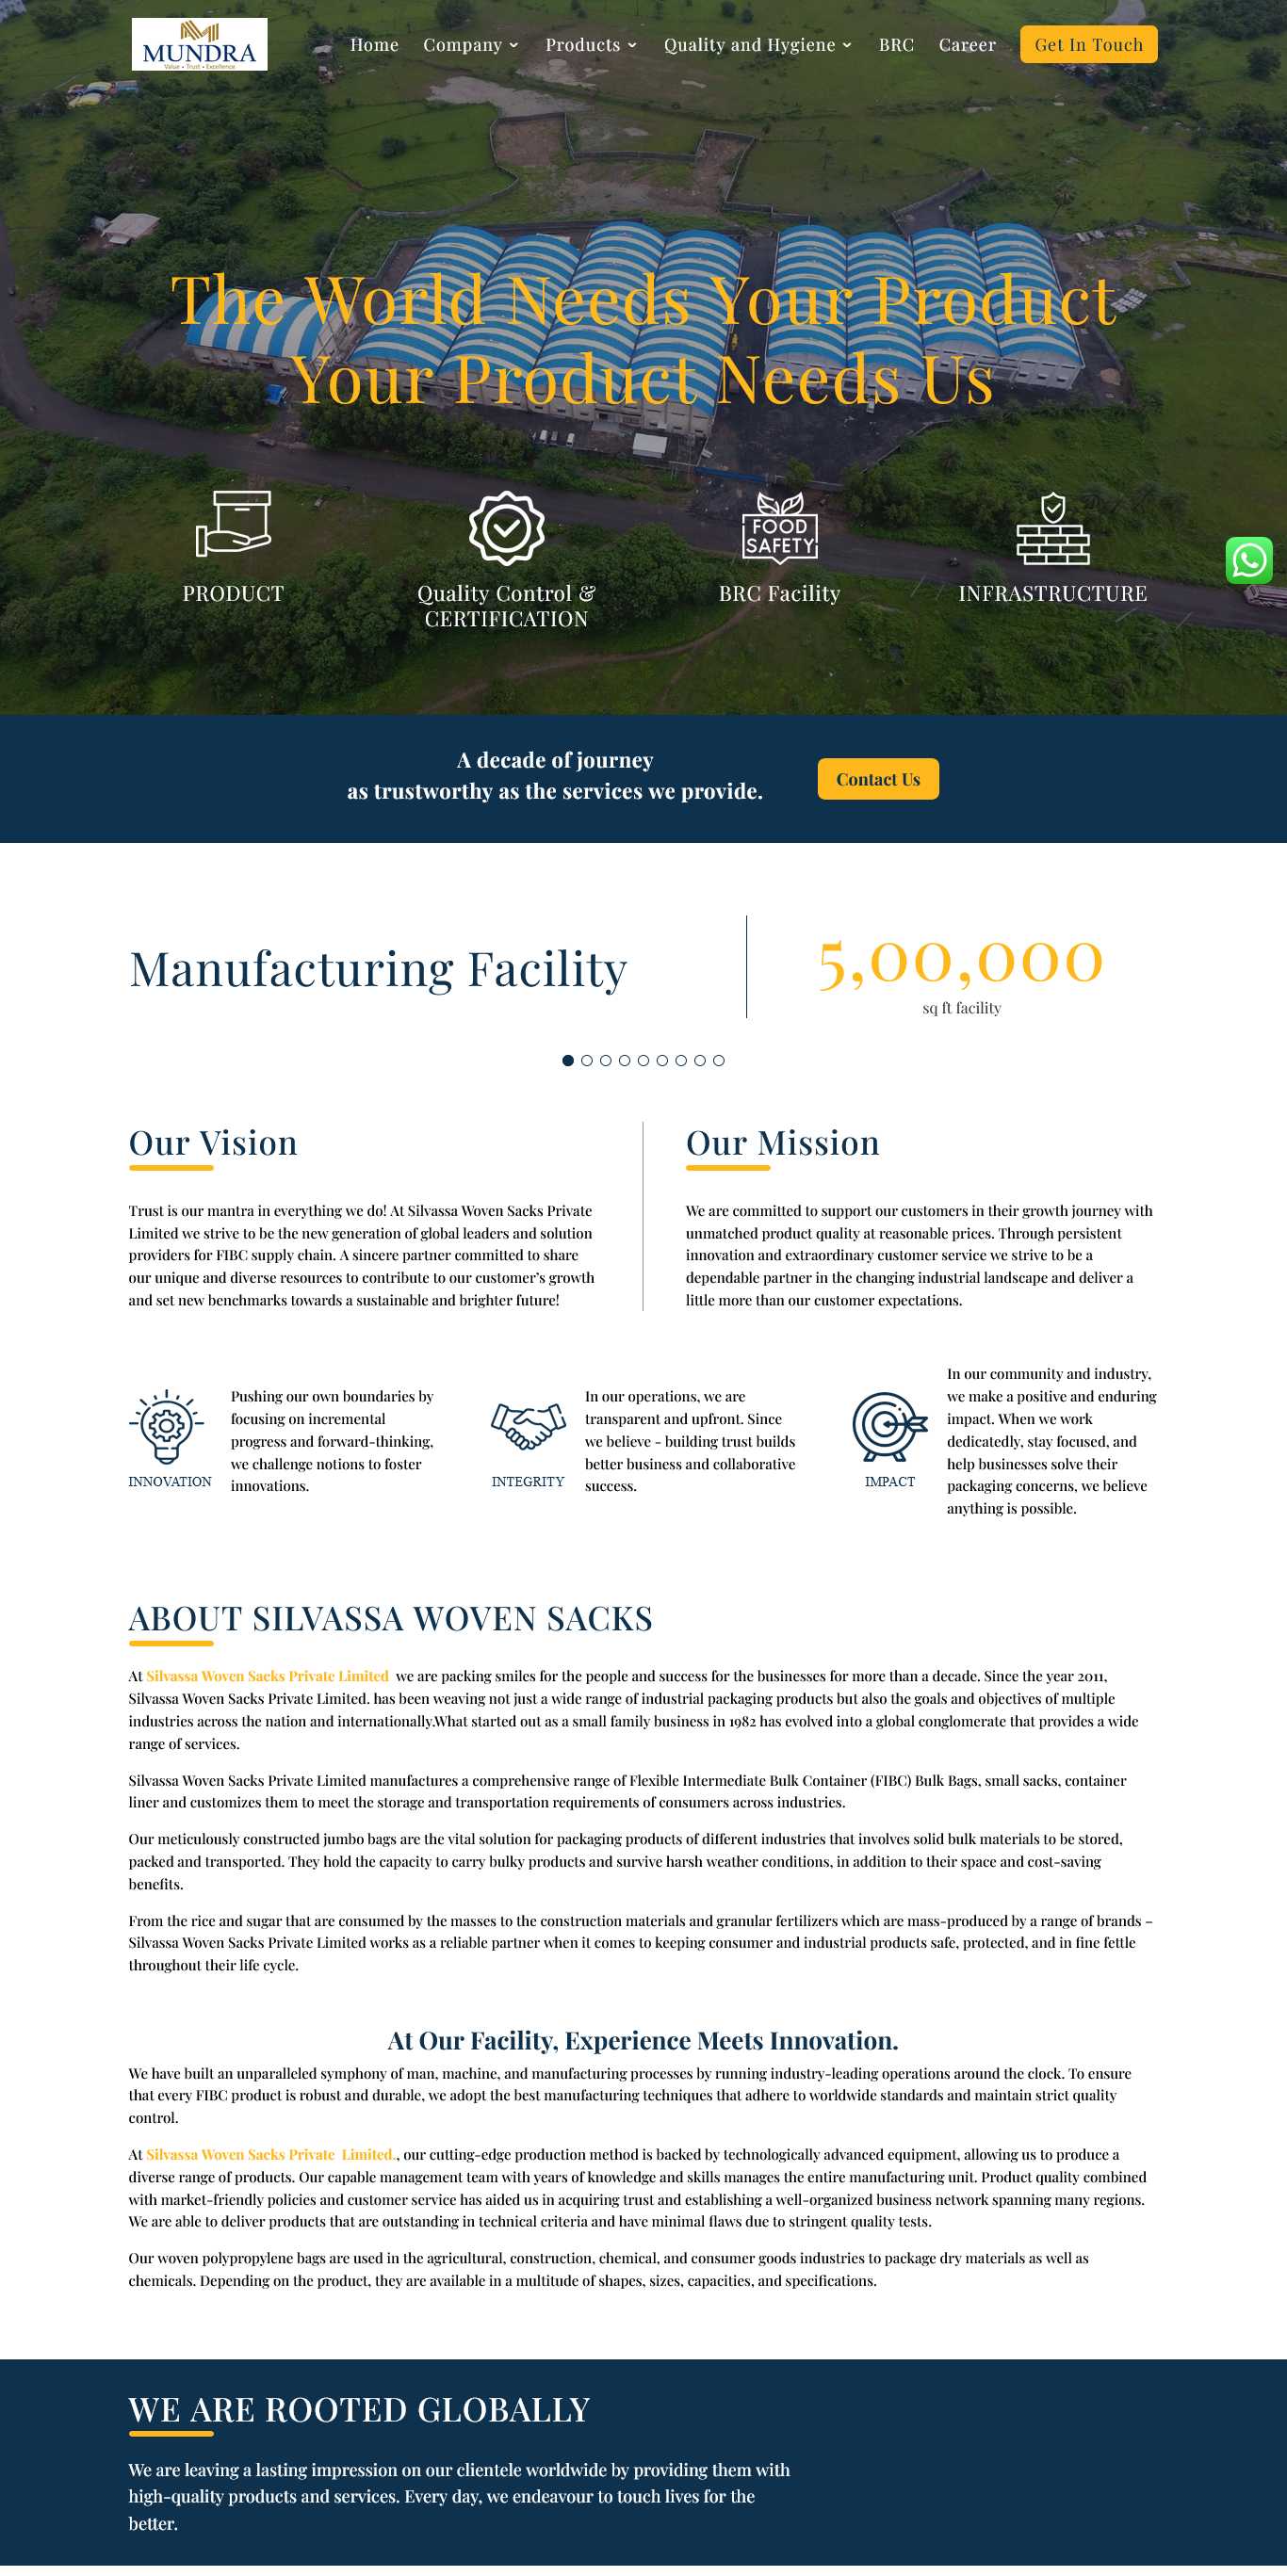Expand Quality and Hygiene dropdown
The image size is (1287, 2576).
pyautogui.click(x=758, y=45)
